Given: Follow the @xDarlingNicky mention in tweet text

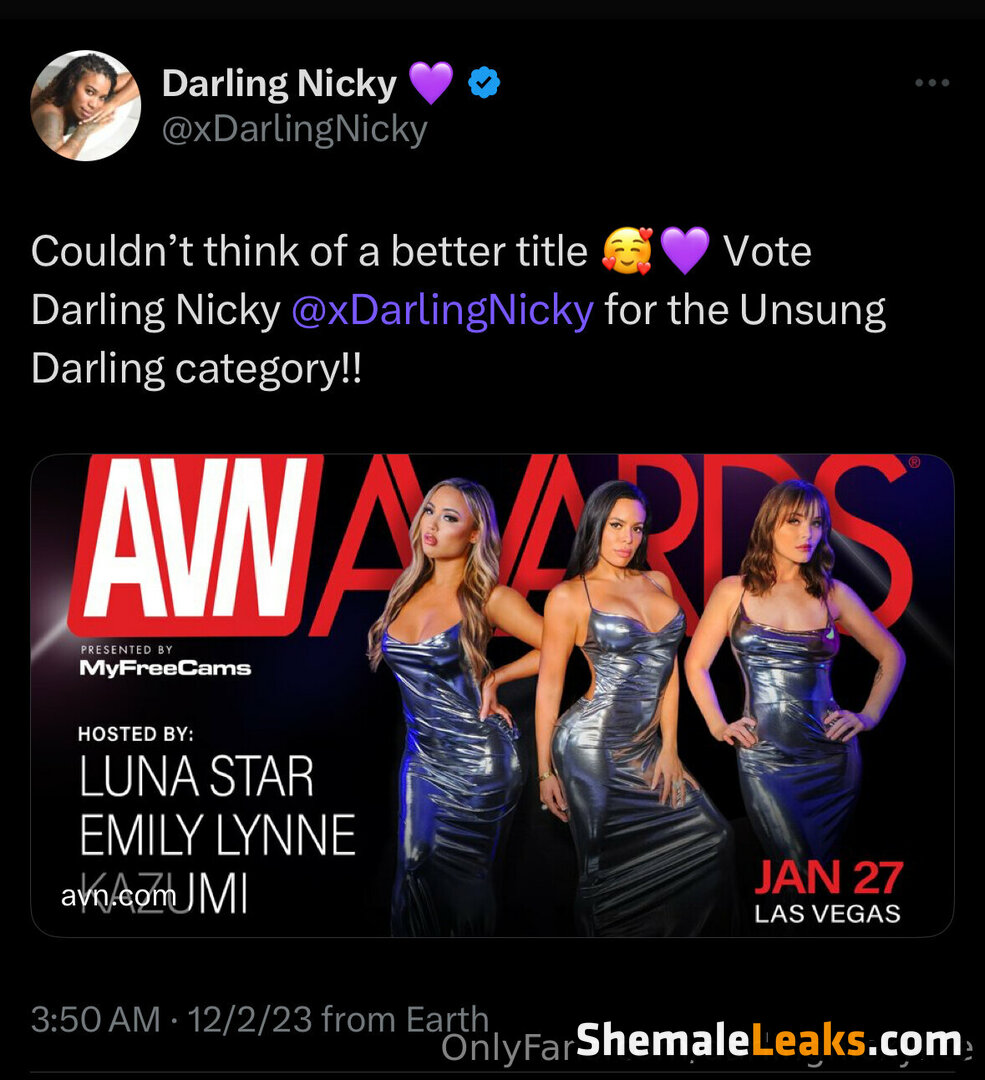Looking at the screenshot, I should tap(442, 310).
